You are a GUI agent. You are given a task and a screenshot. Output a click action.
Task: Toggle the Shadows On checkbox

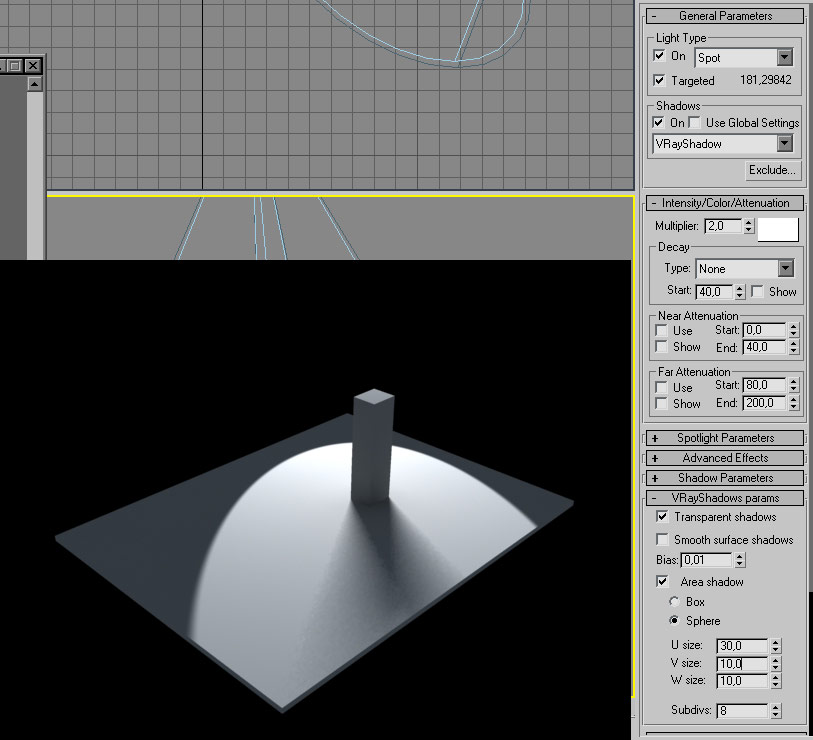click(x=658, y=122)
